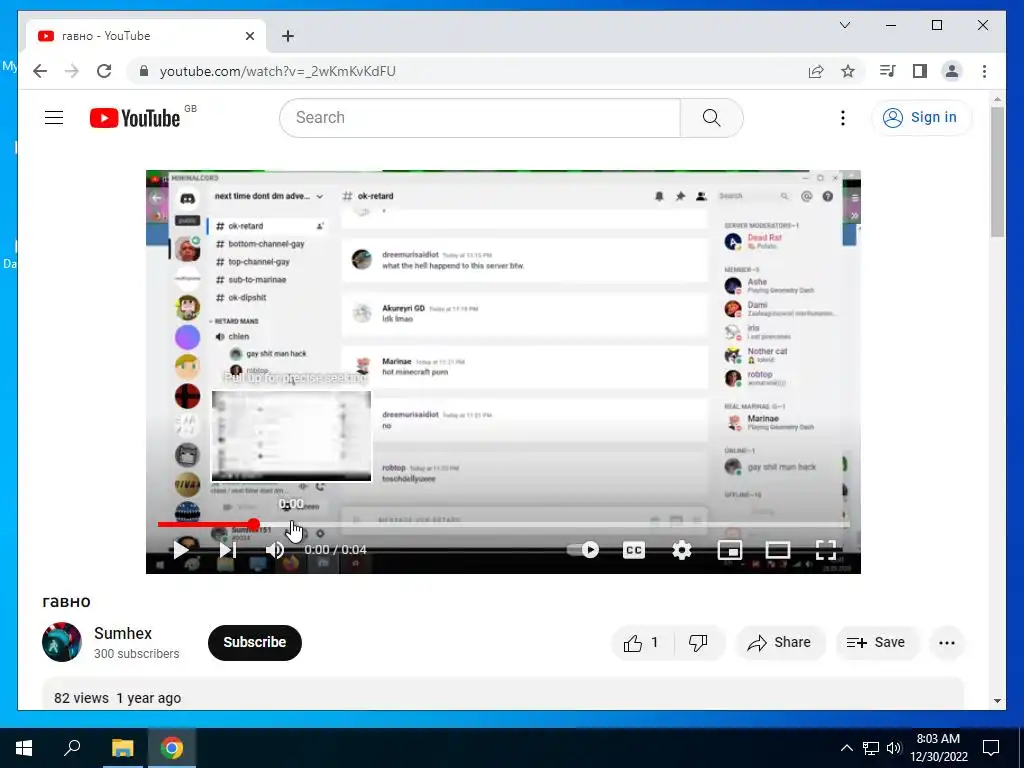Open the Windows Start menu
This screenshot has width=1024, height=768.
pos(24,748)
